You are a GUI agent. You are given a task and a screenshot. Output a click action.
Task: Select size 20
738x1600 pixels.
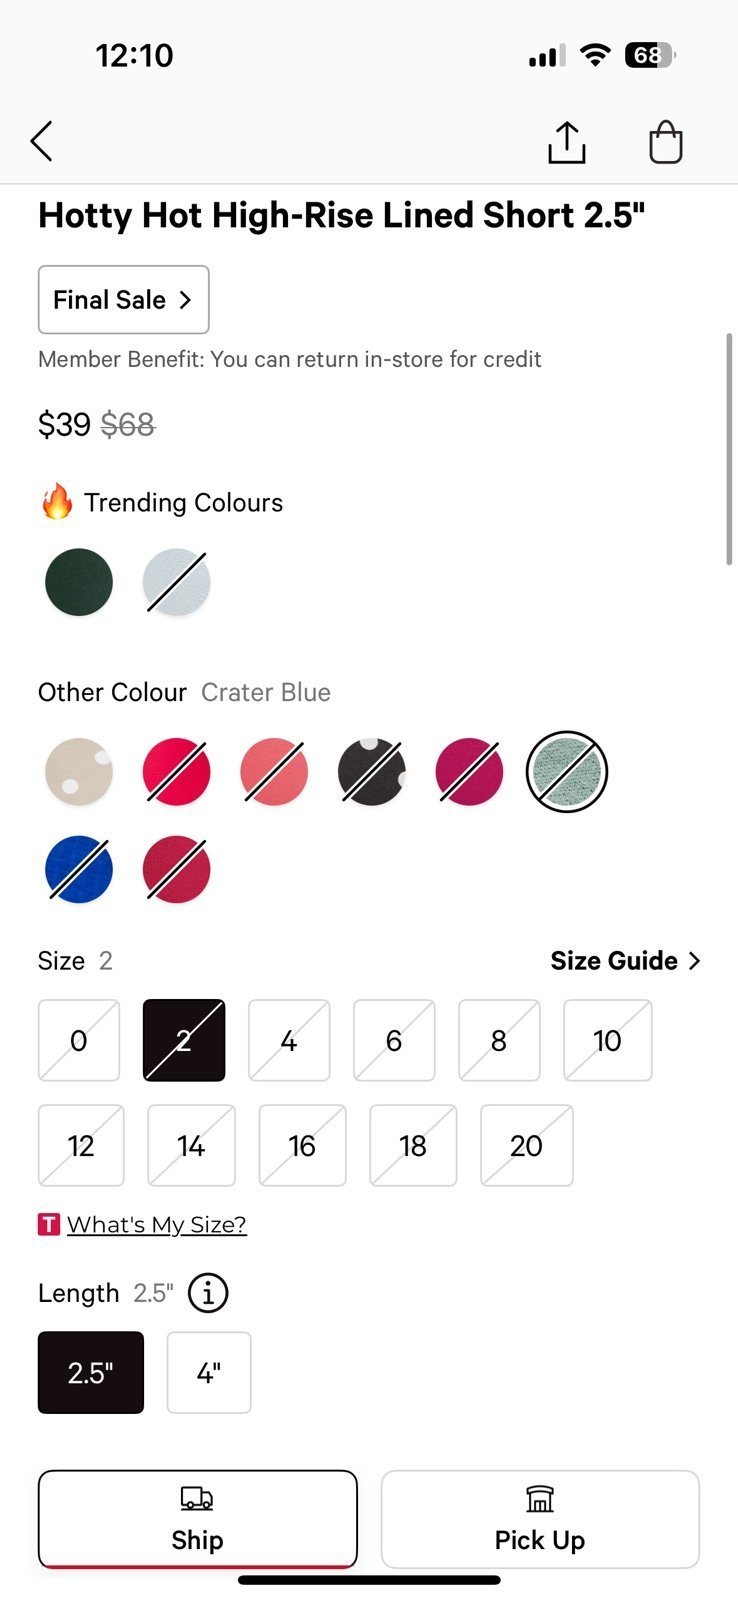[527, 1145]
